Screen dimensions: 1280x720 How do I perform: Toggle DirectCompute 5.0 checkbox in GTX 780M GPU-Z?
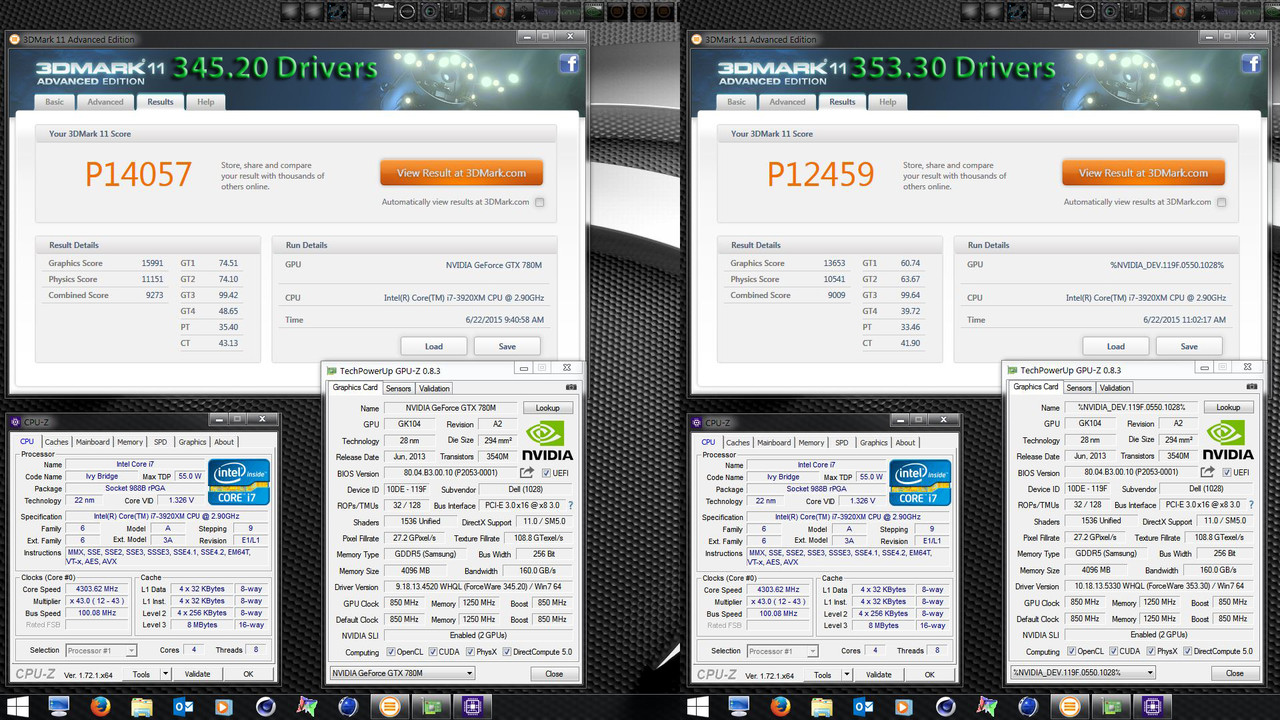point(507,652)
